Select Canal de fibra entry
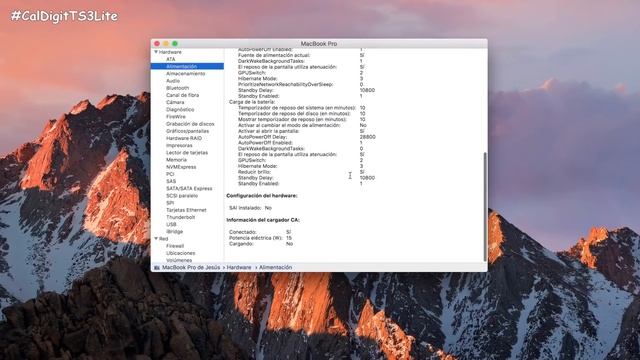The image size is (640, 360). (182, 95)
